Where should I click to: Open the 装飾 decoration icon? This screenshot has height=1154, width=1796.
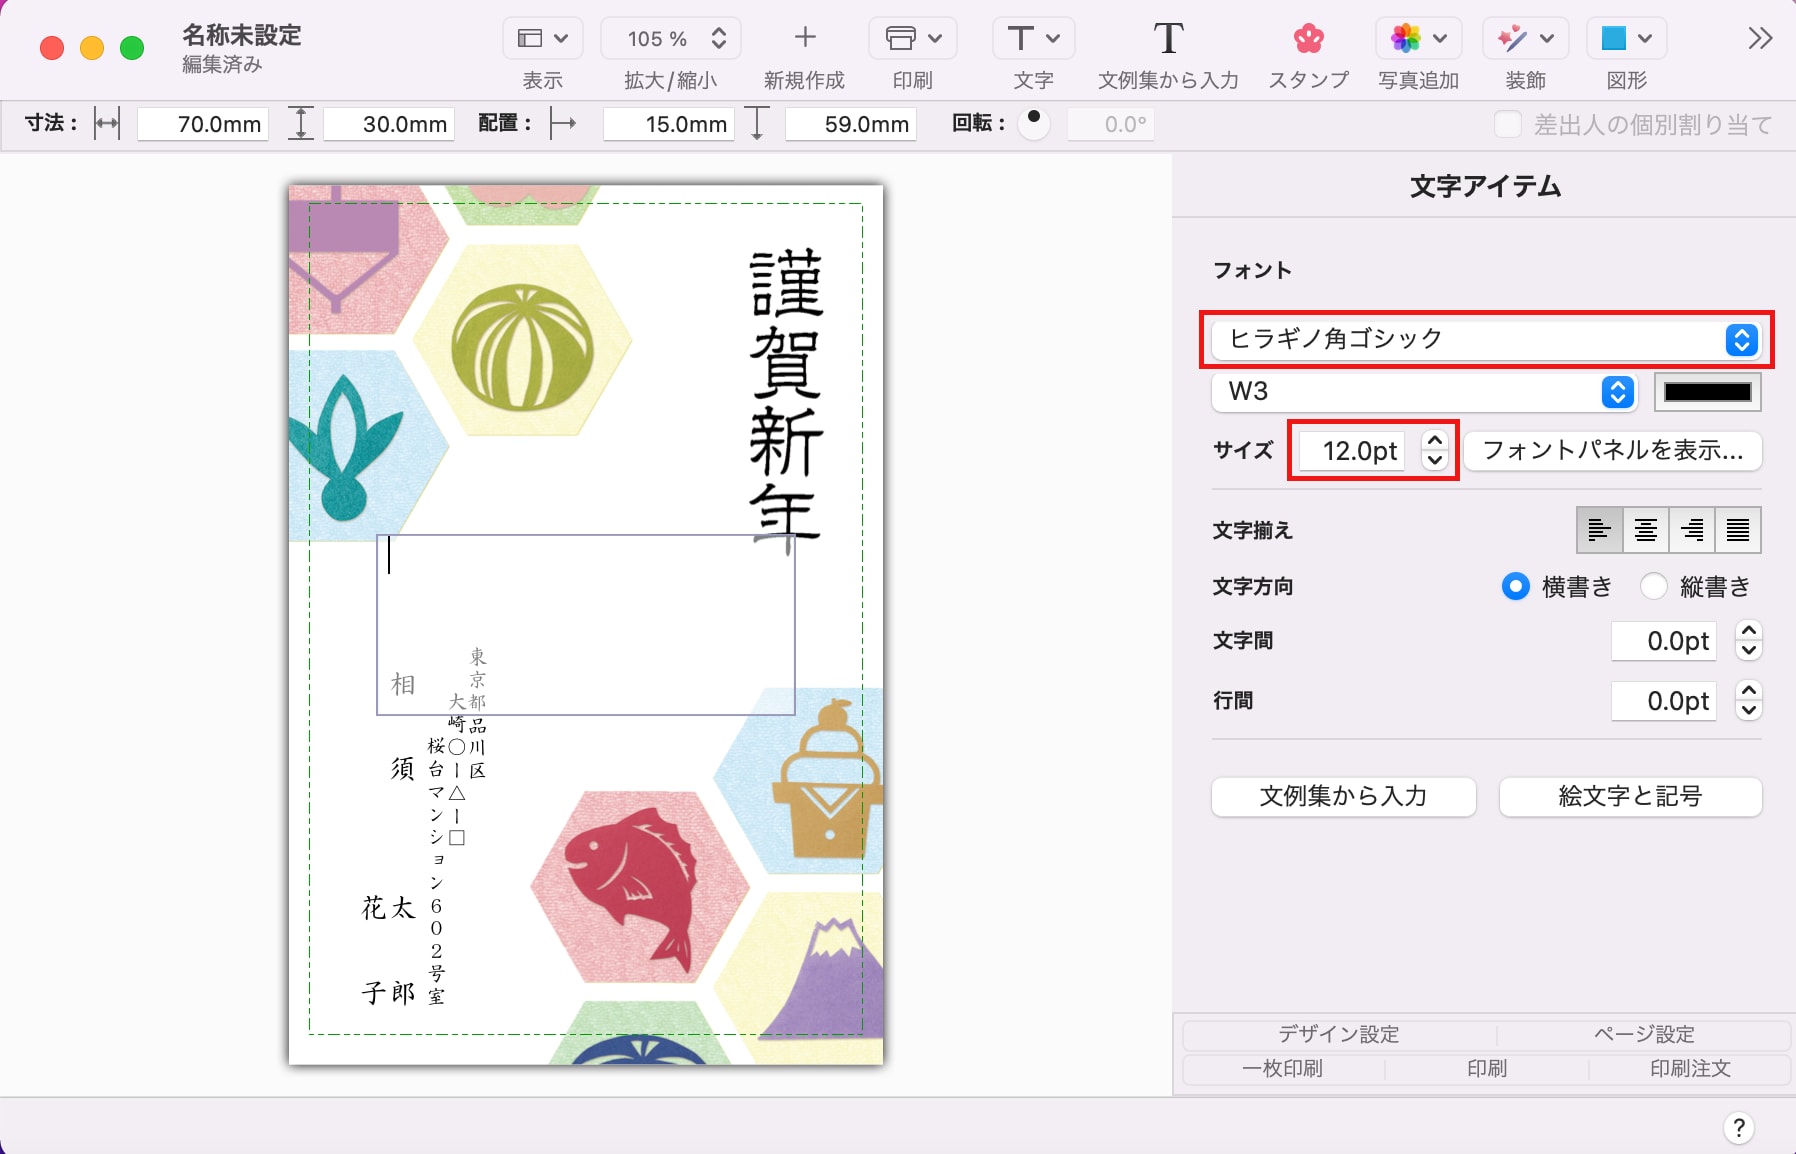[x=1511, y=39]
